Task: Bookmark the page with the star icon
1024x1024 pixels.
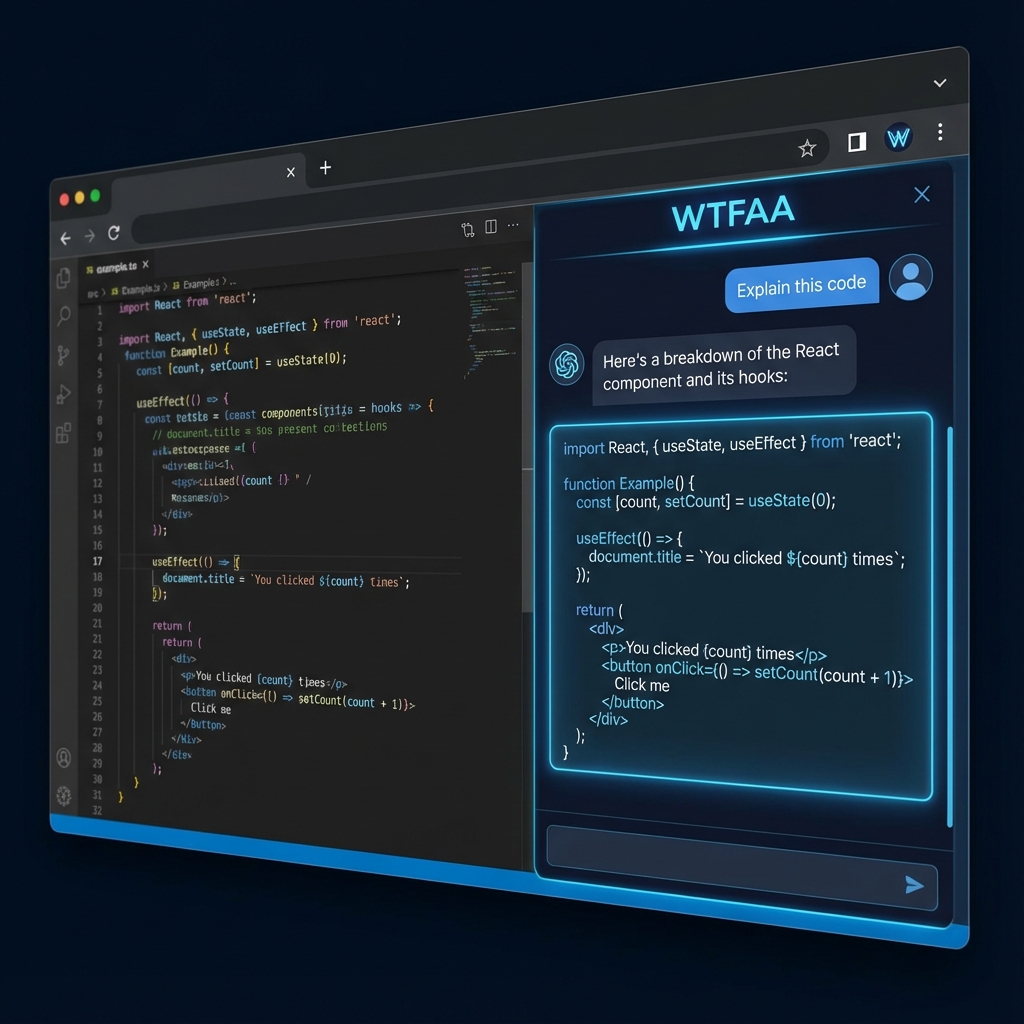Action: tap(807, 148)
